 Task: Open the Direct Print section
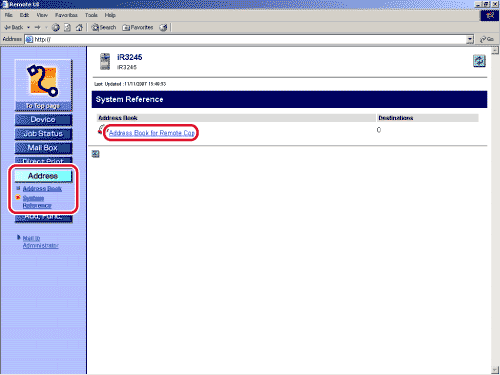tap(43, 160)
